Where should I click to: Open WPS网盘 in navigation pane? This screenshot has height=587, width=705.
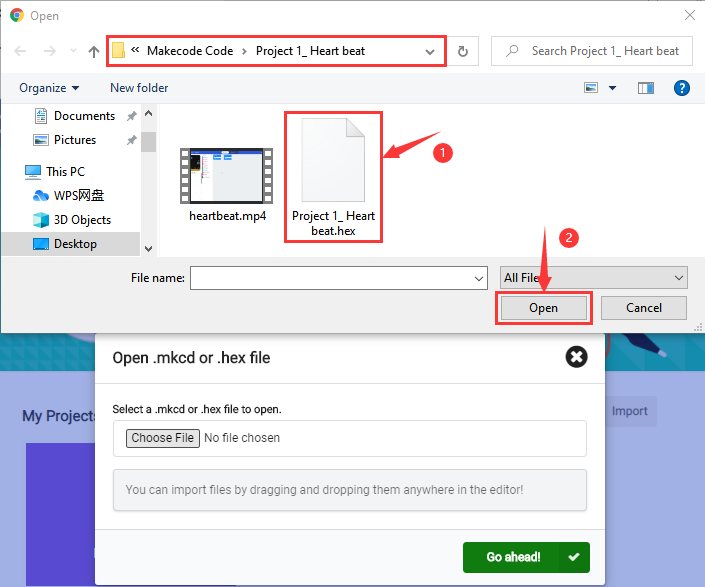79,195
